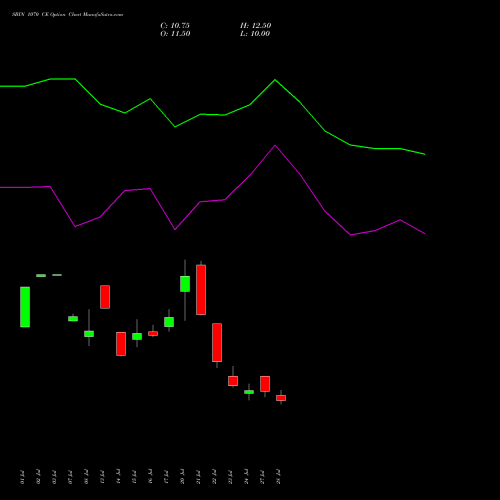
Task: Select the close value 'C: 10.75'
Action: 175,26
